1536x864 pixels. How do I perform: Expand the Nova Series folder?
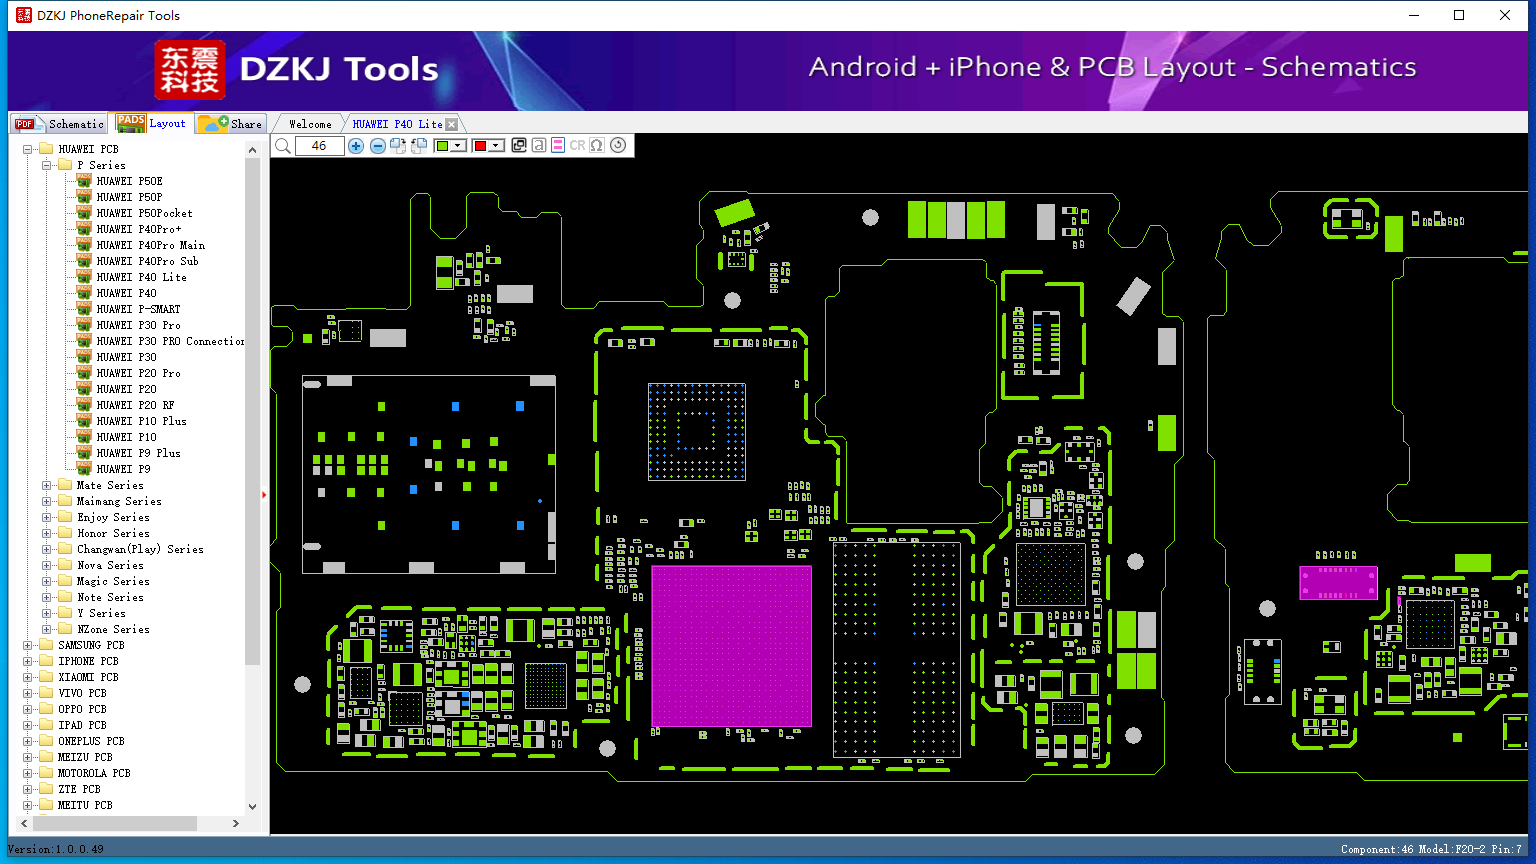(x=47, y=565)
